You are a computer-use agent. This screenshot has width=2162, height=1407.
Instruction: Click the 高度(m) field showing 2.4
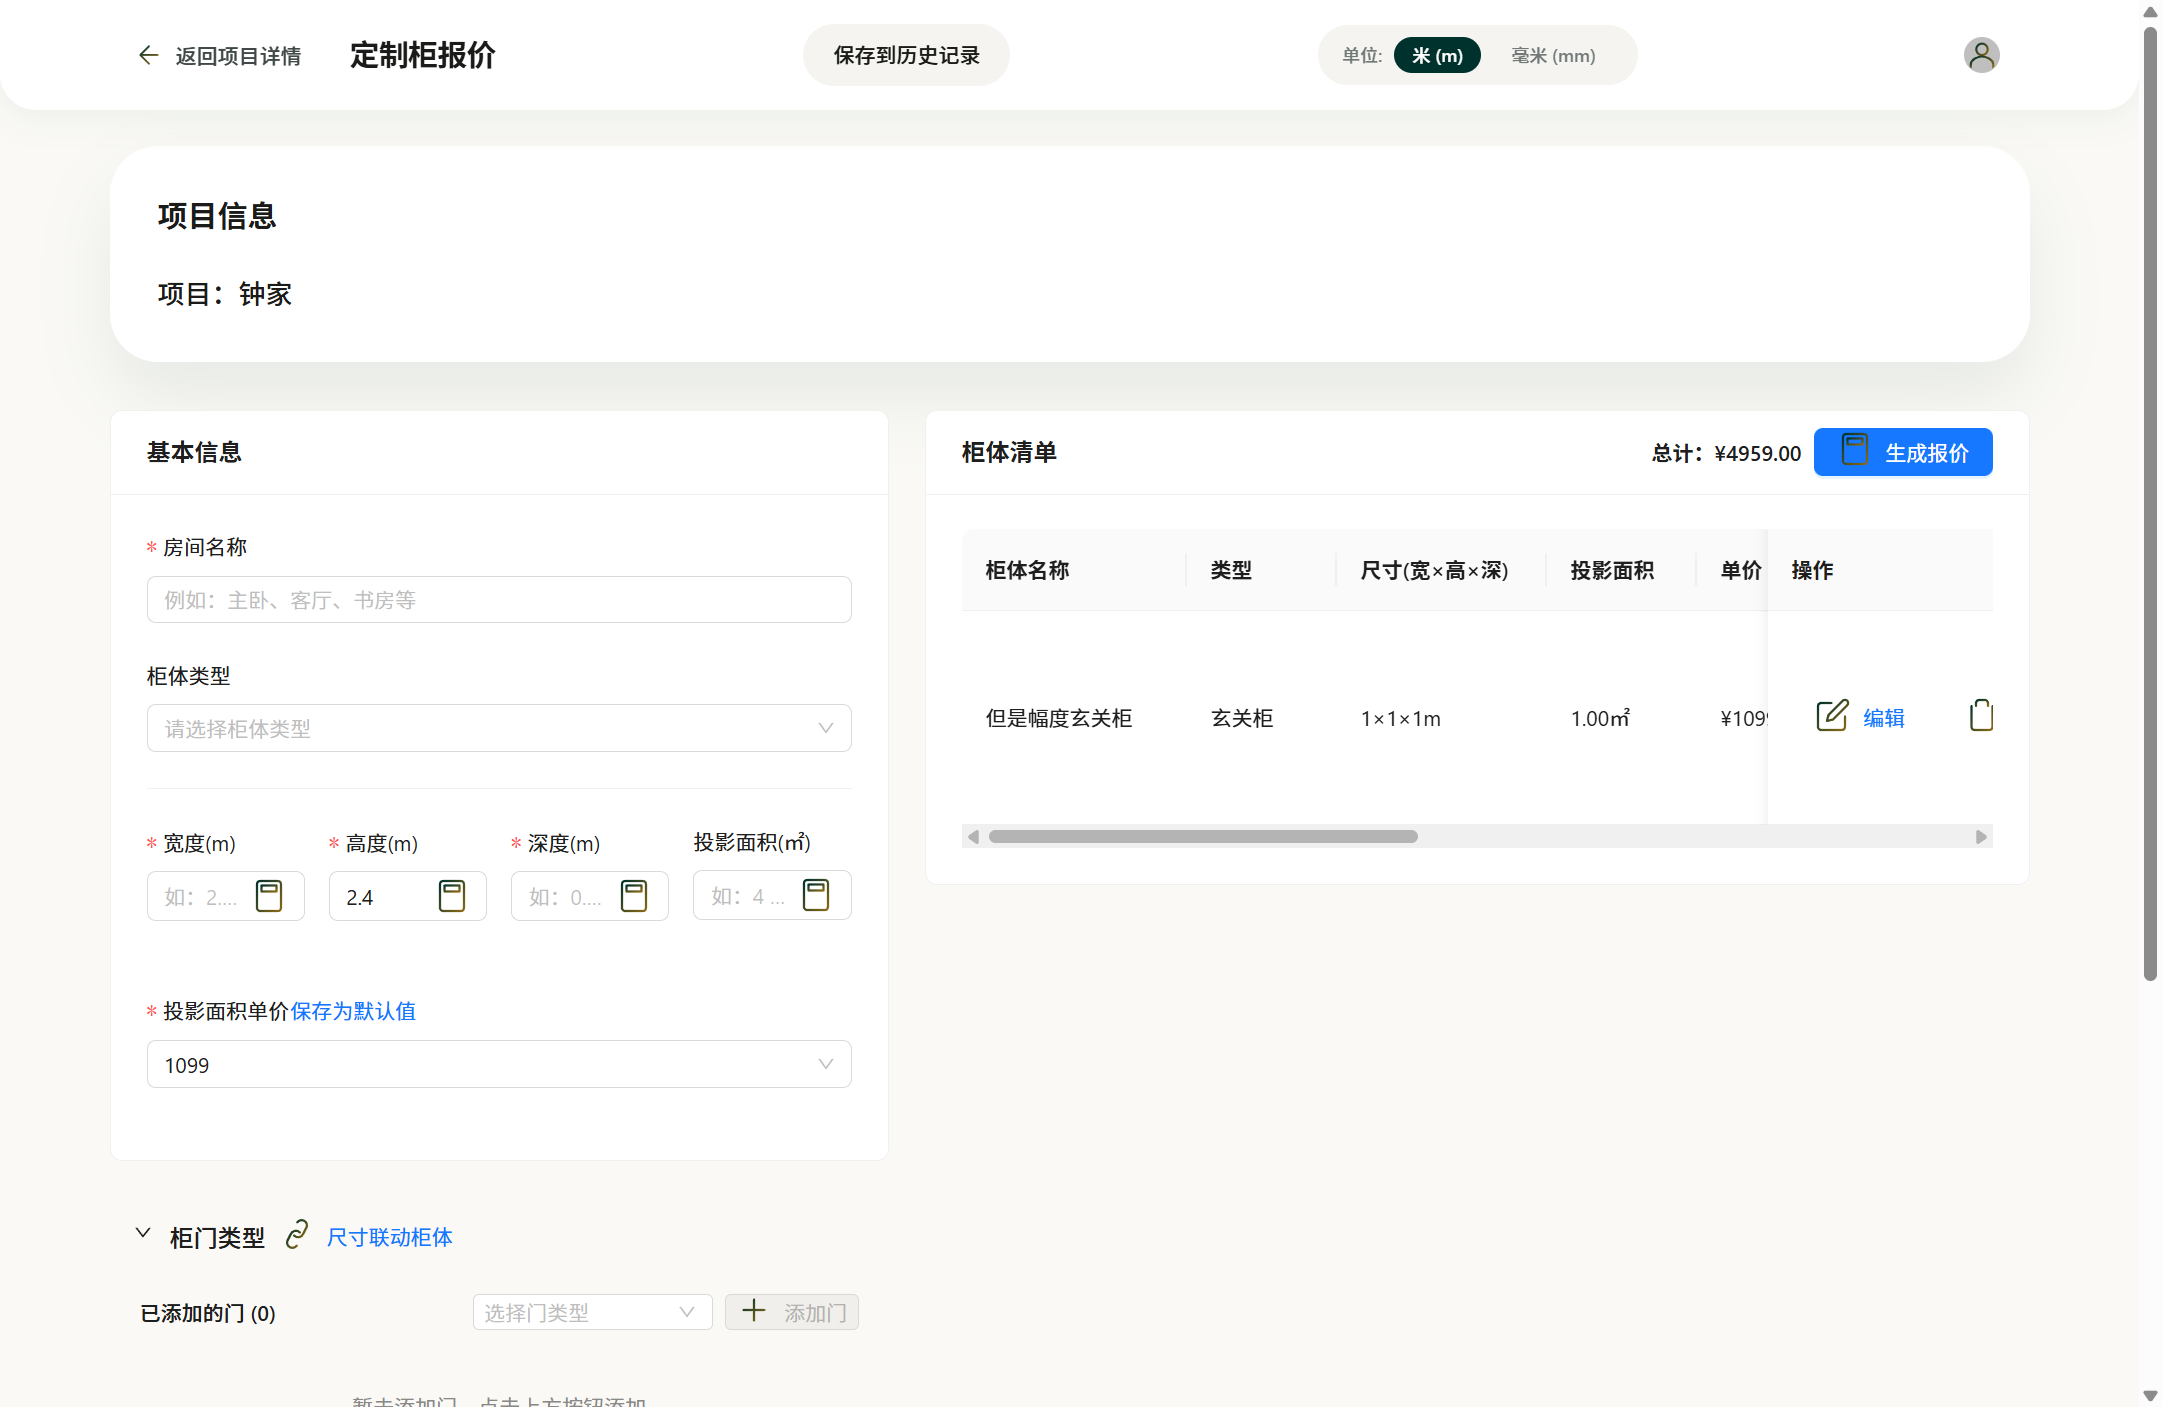point(407,896)
